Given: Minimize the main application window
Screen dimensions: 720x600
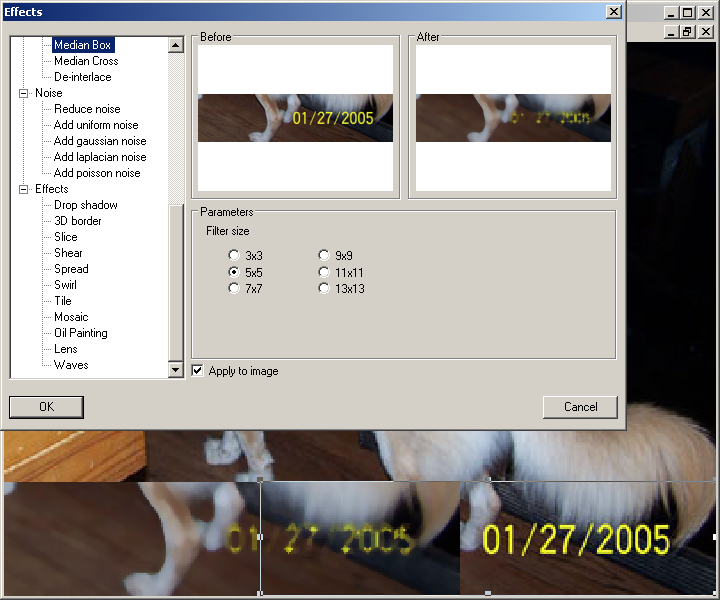Looking at the screenshot, I should [671, 13].
